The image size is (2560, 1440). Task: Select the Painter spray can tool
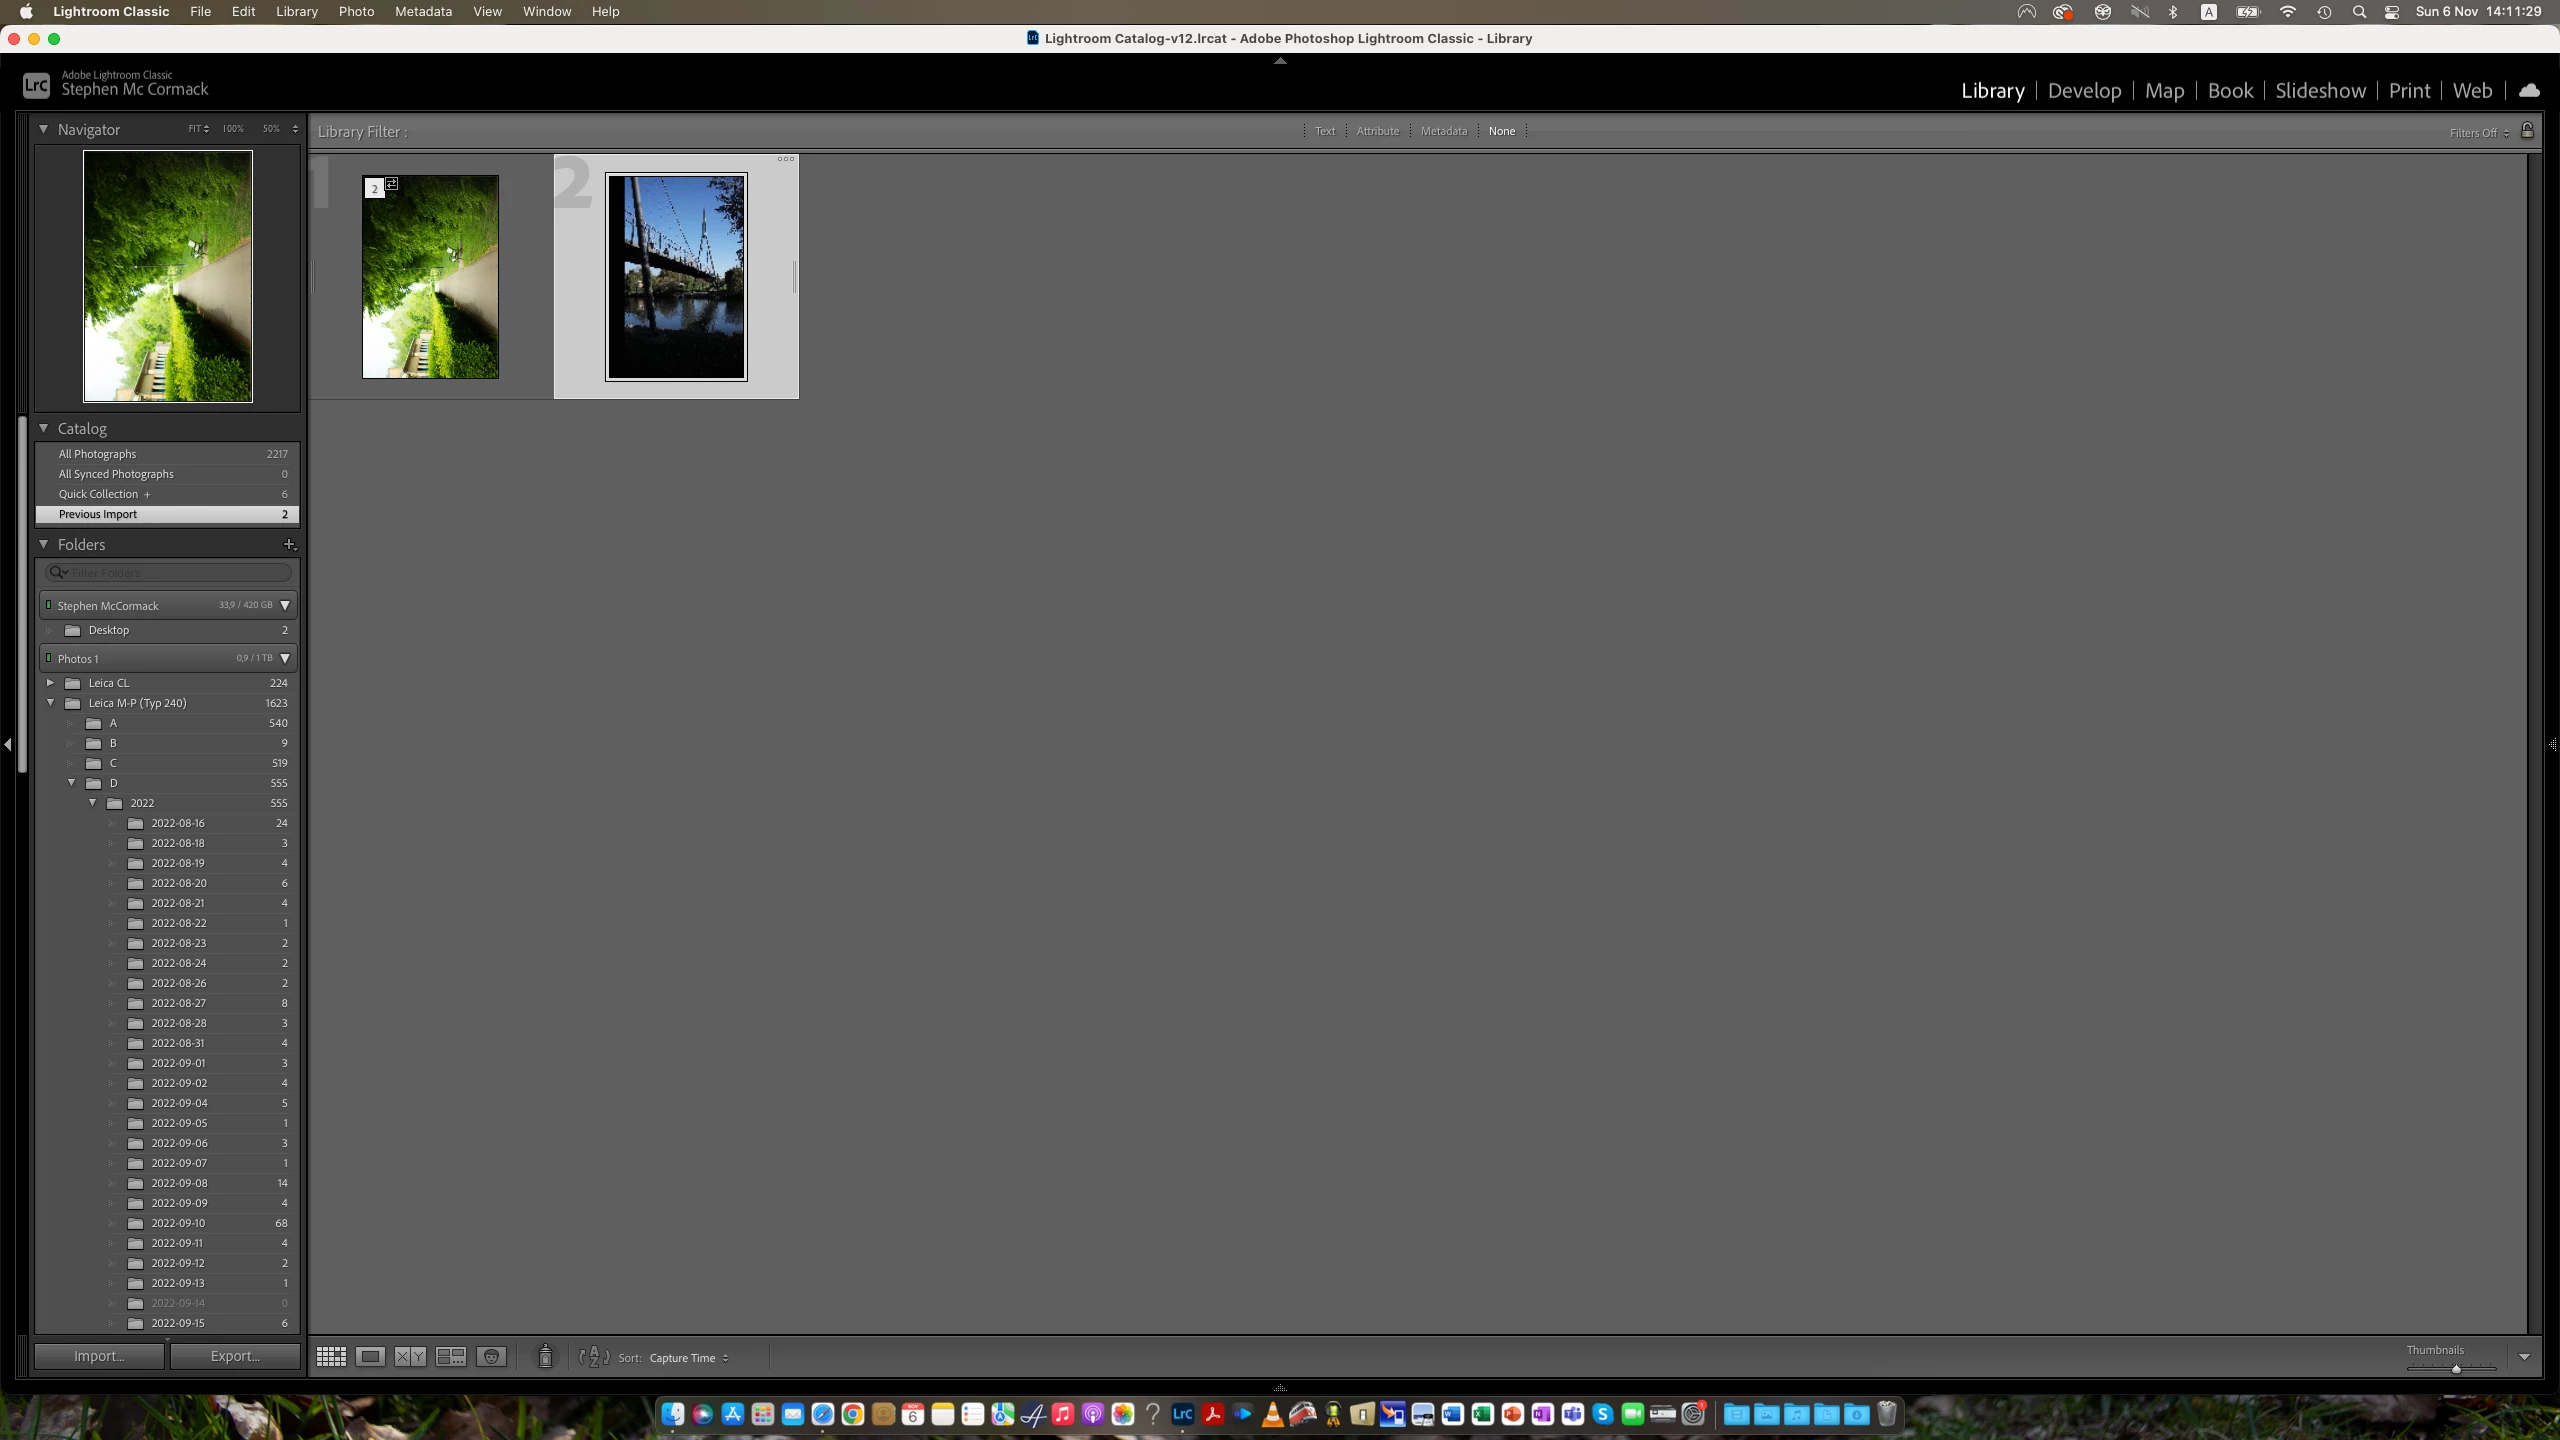point(545,1357)
